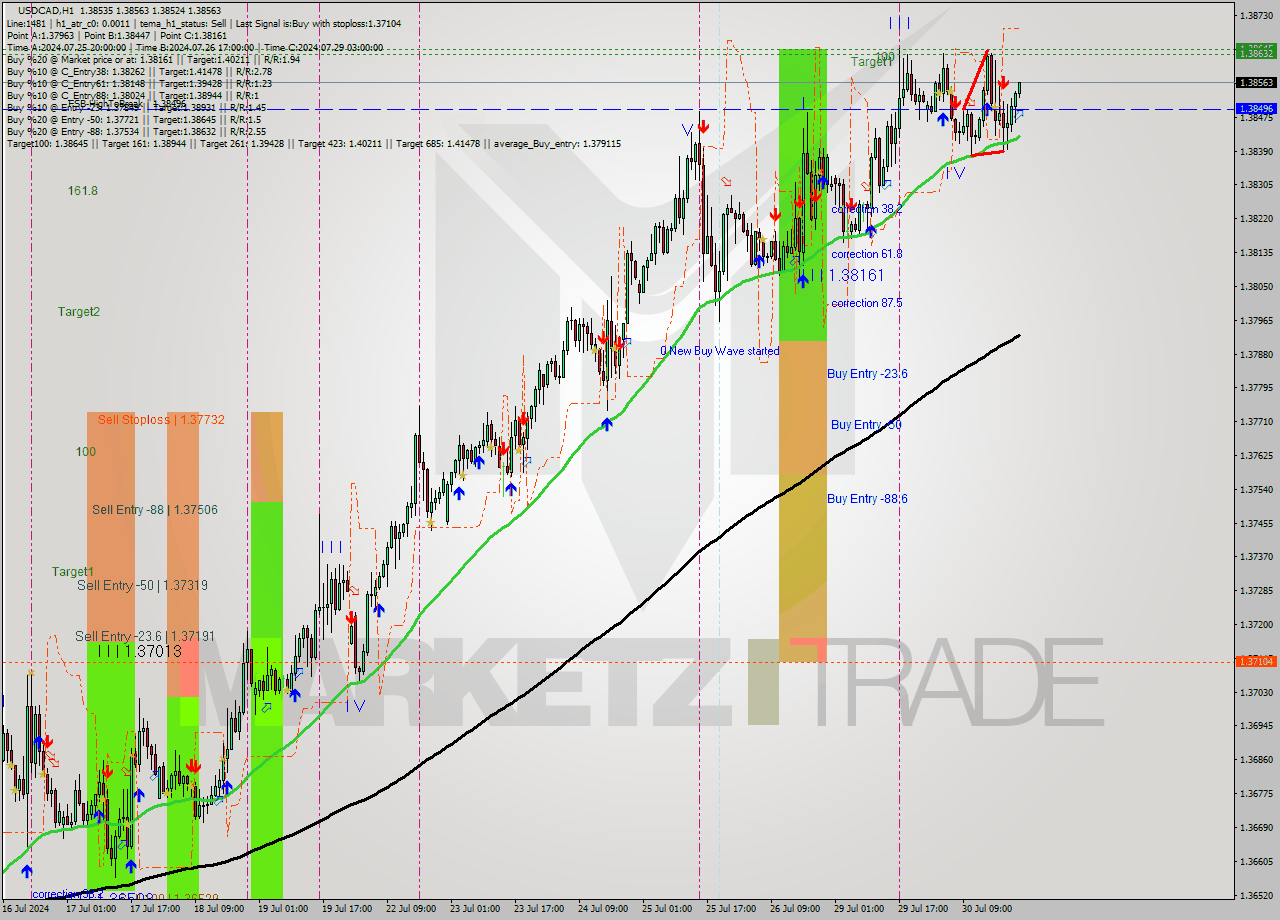Screen dimensions: 1280x920
Task: Click the orange 1.37104 stoploss price tag
Action: point(1256,661)
